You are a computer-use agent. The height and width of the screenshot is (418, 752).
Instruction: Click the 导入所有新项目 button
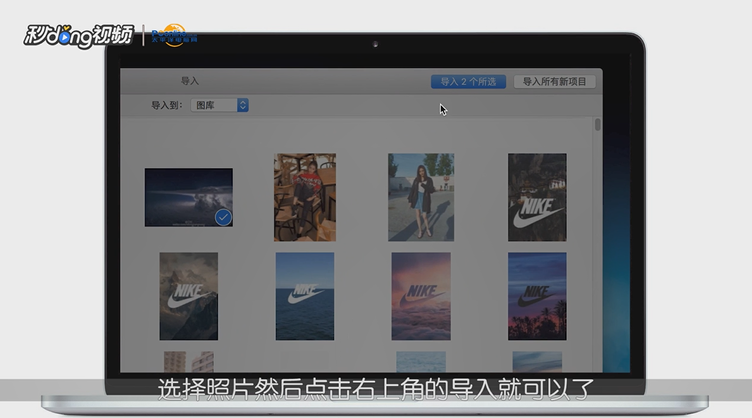[554, 81]
